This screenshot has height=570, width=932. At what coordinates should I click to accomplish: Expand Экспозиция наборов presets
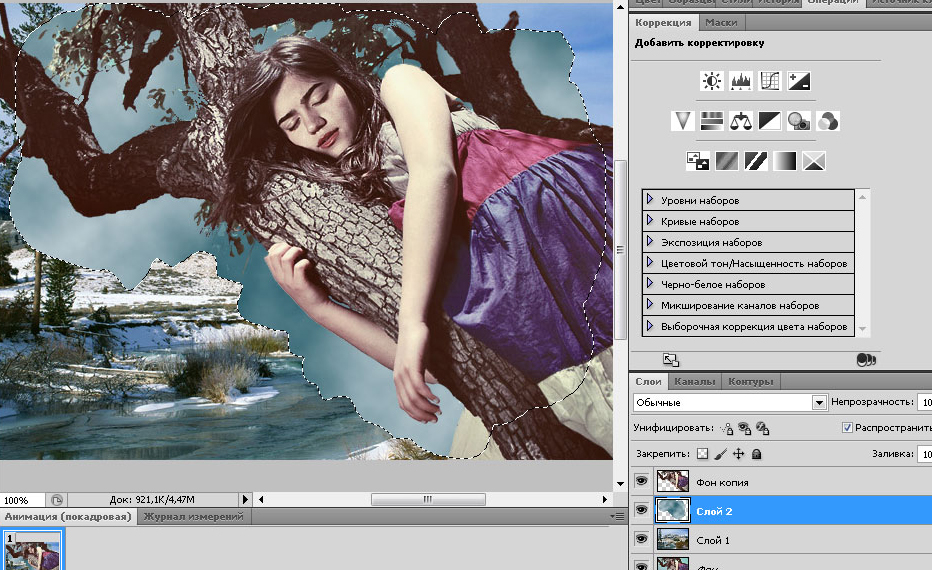[x=650, y=242]
